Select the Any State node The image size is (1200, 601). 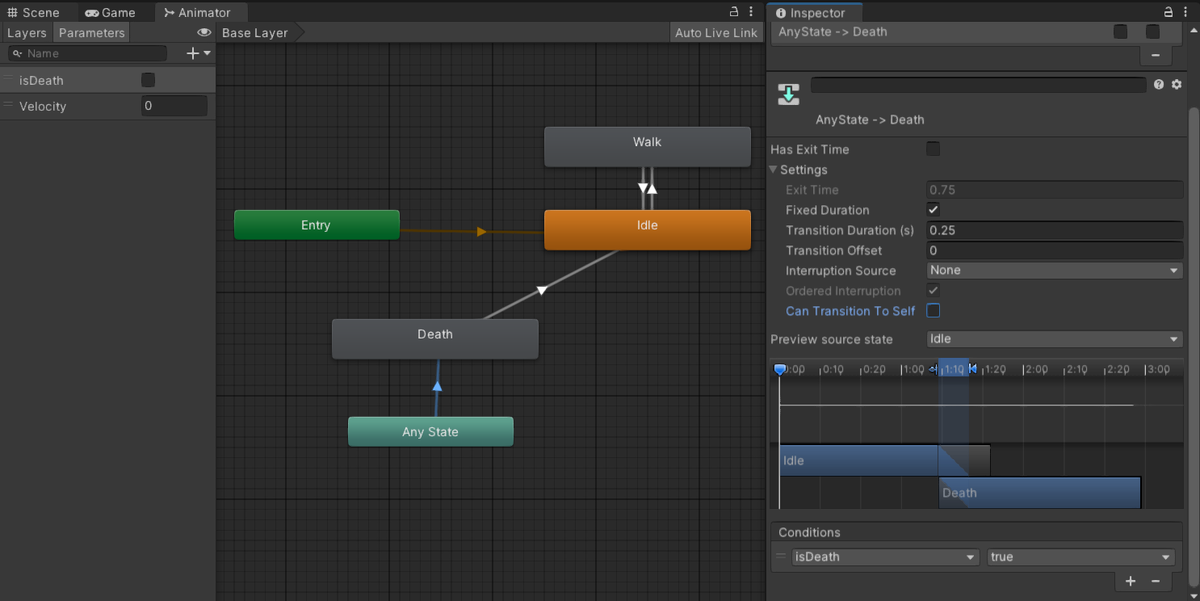(430, 432)
